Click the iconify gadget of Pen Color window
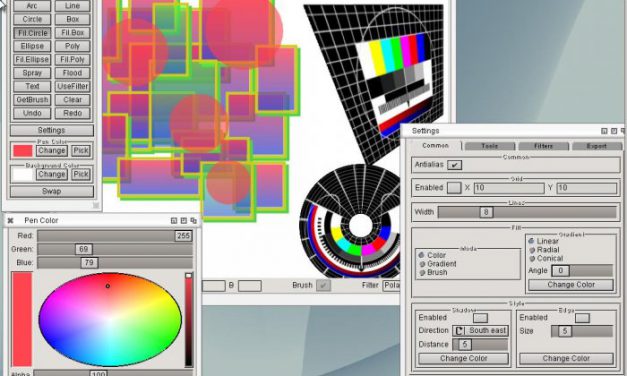 [174, 220]
